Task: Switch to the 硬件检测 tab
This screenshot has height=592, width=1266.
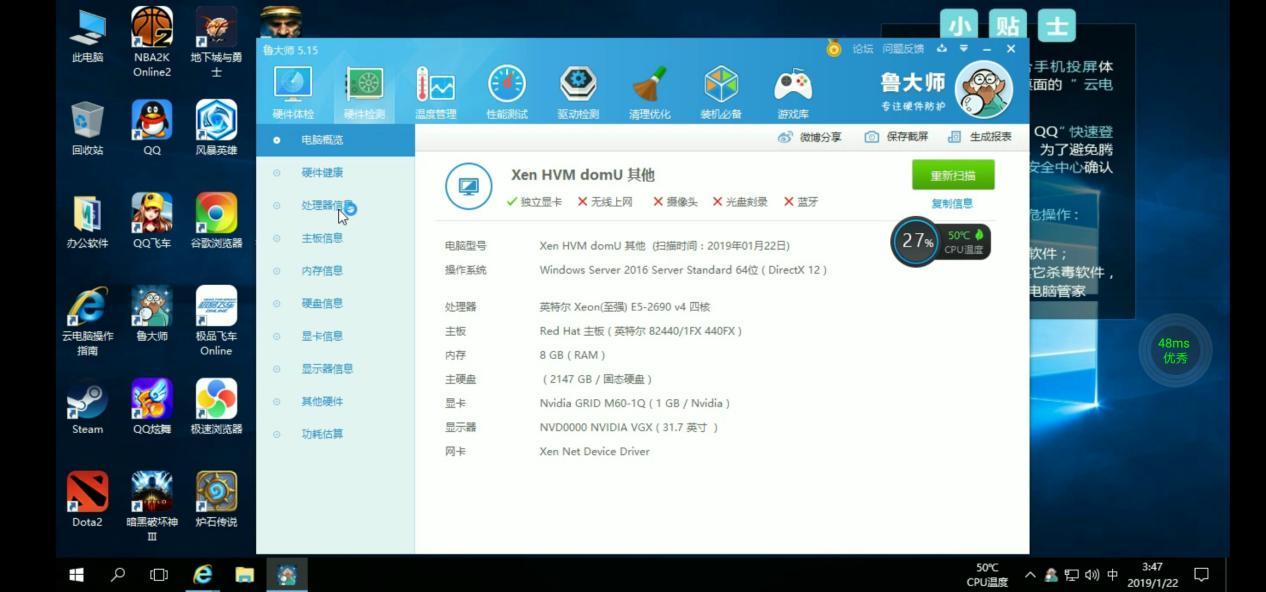Action: [363, 90]
